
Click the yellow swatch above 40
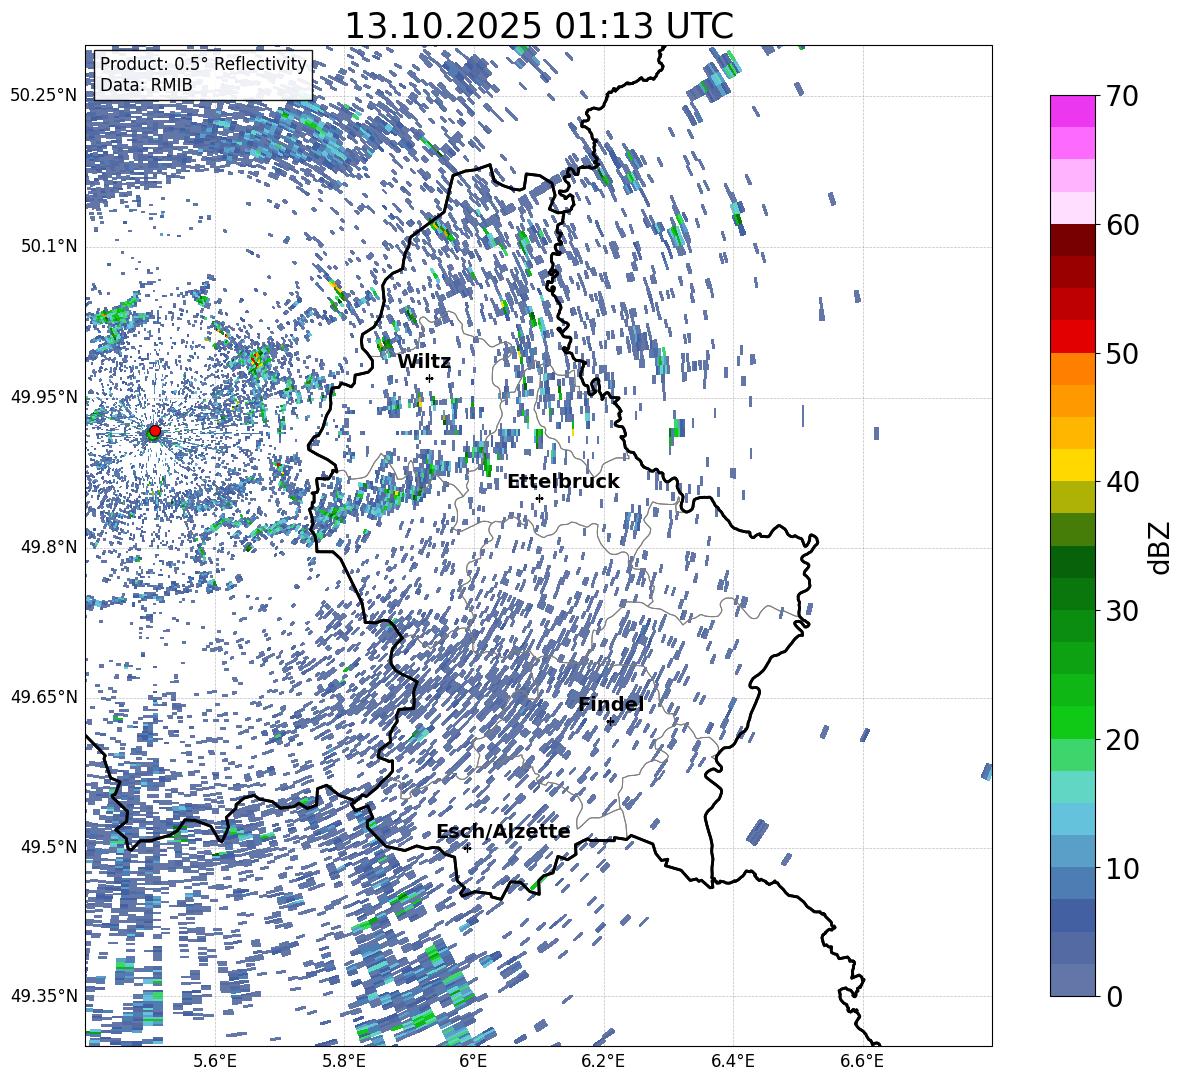1073,465
